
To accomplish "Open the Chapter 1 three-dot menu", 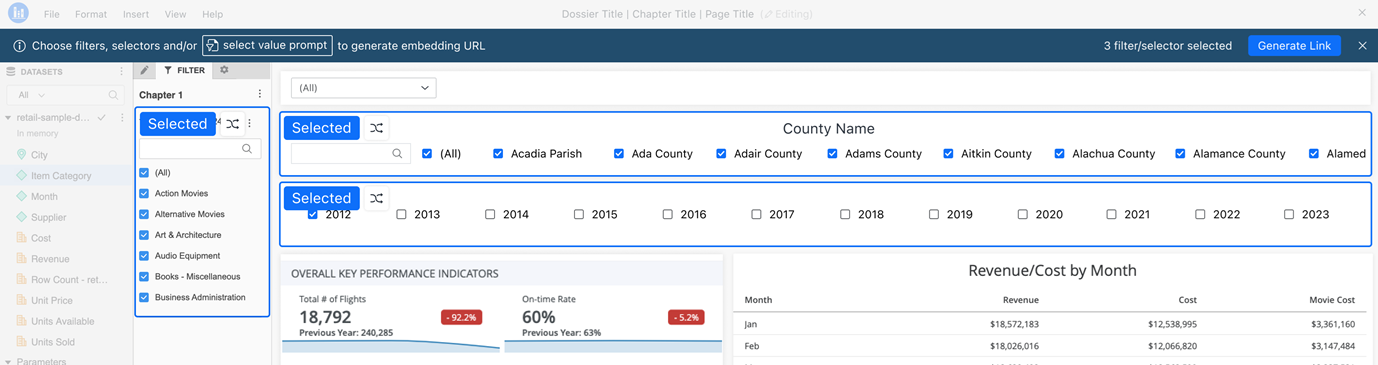I will [x=259, y=95].
